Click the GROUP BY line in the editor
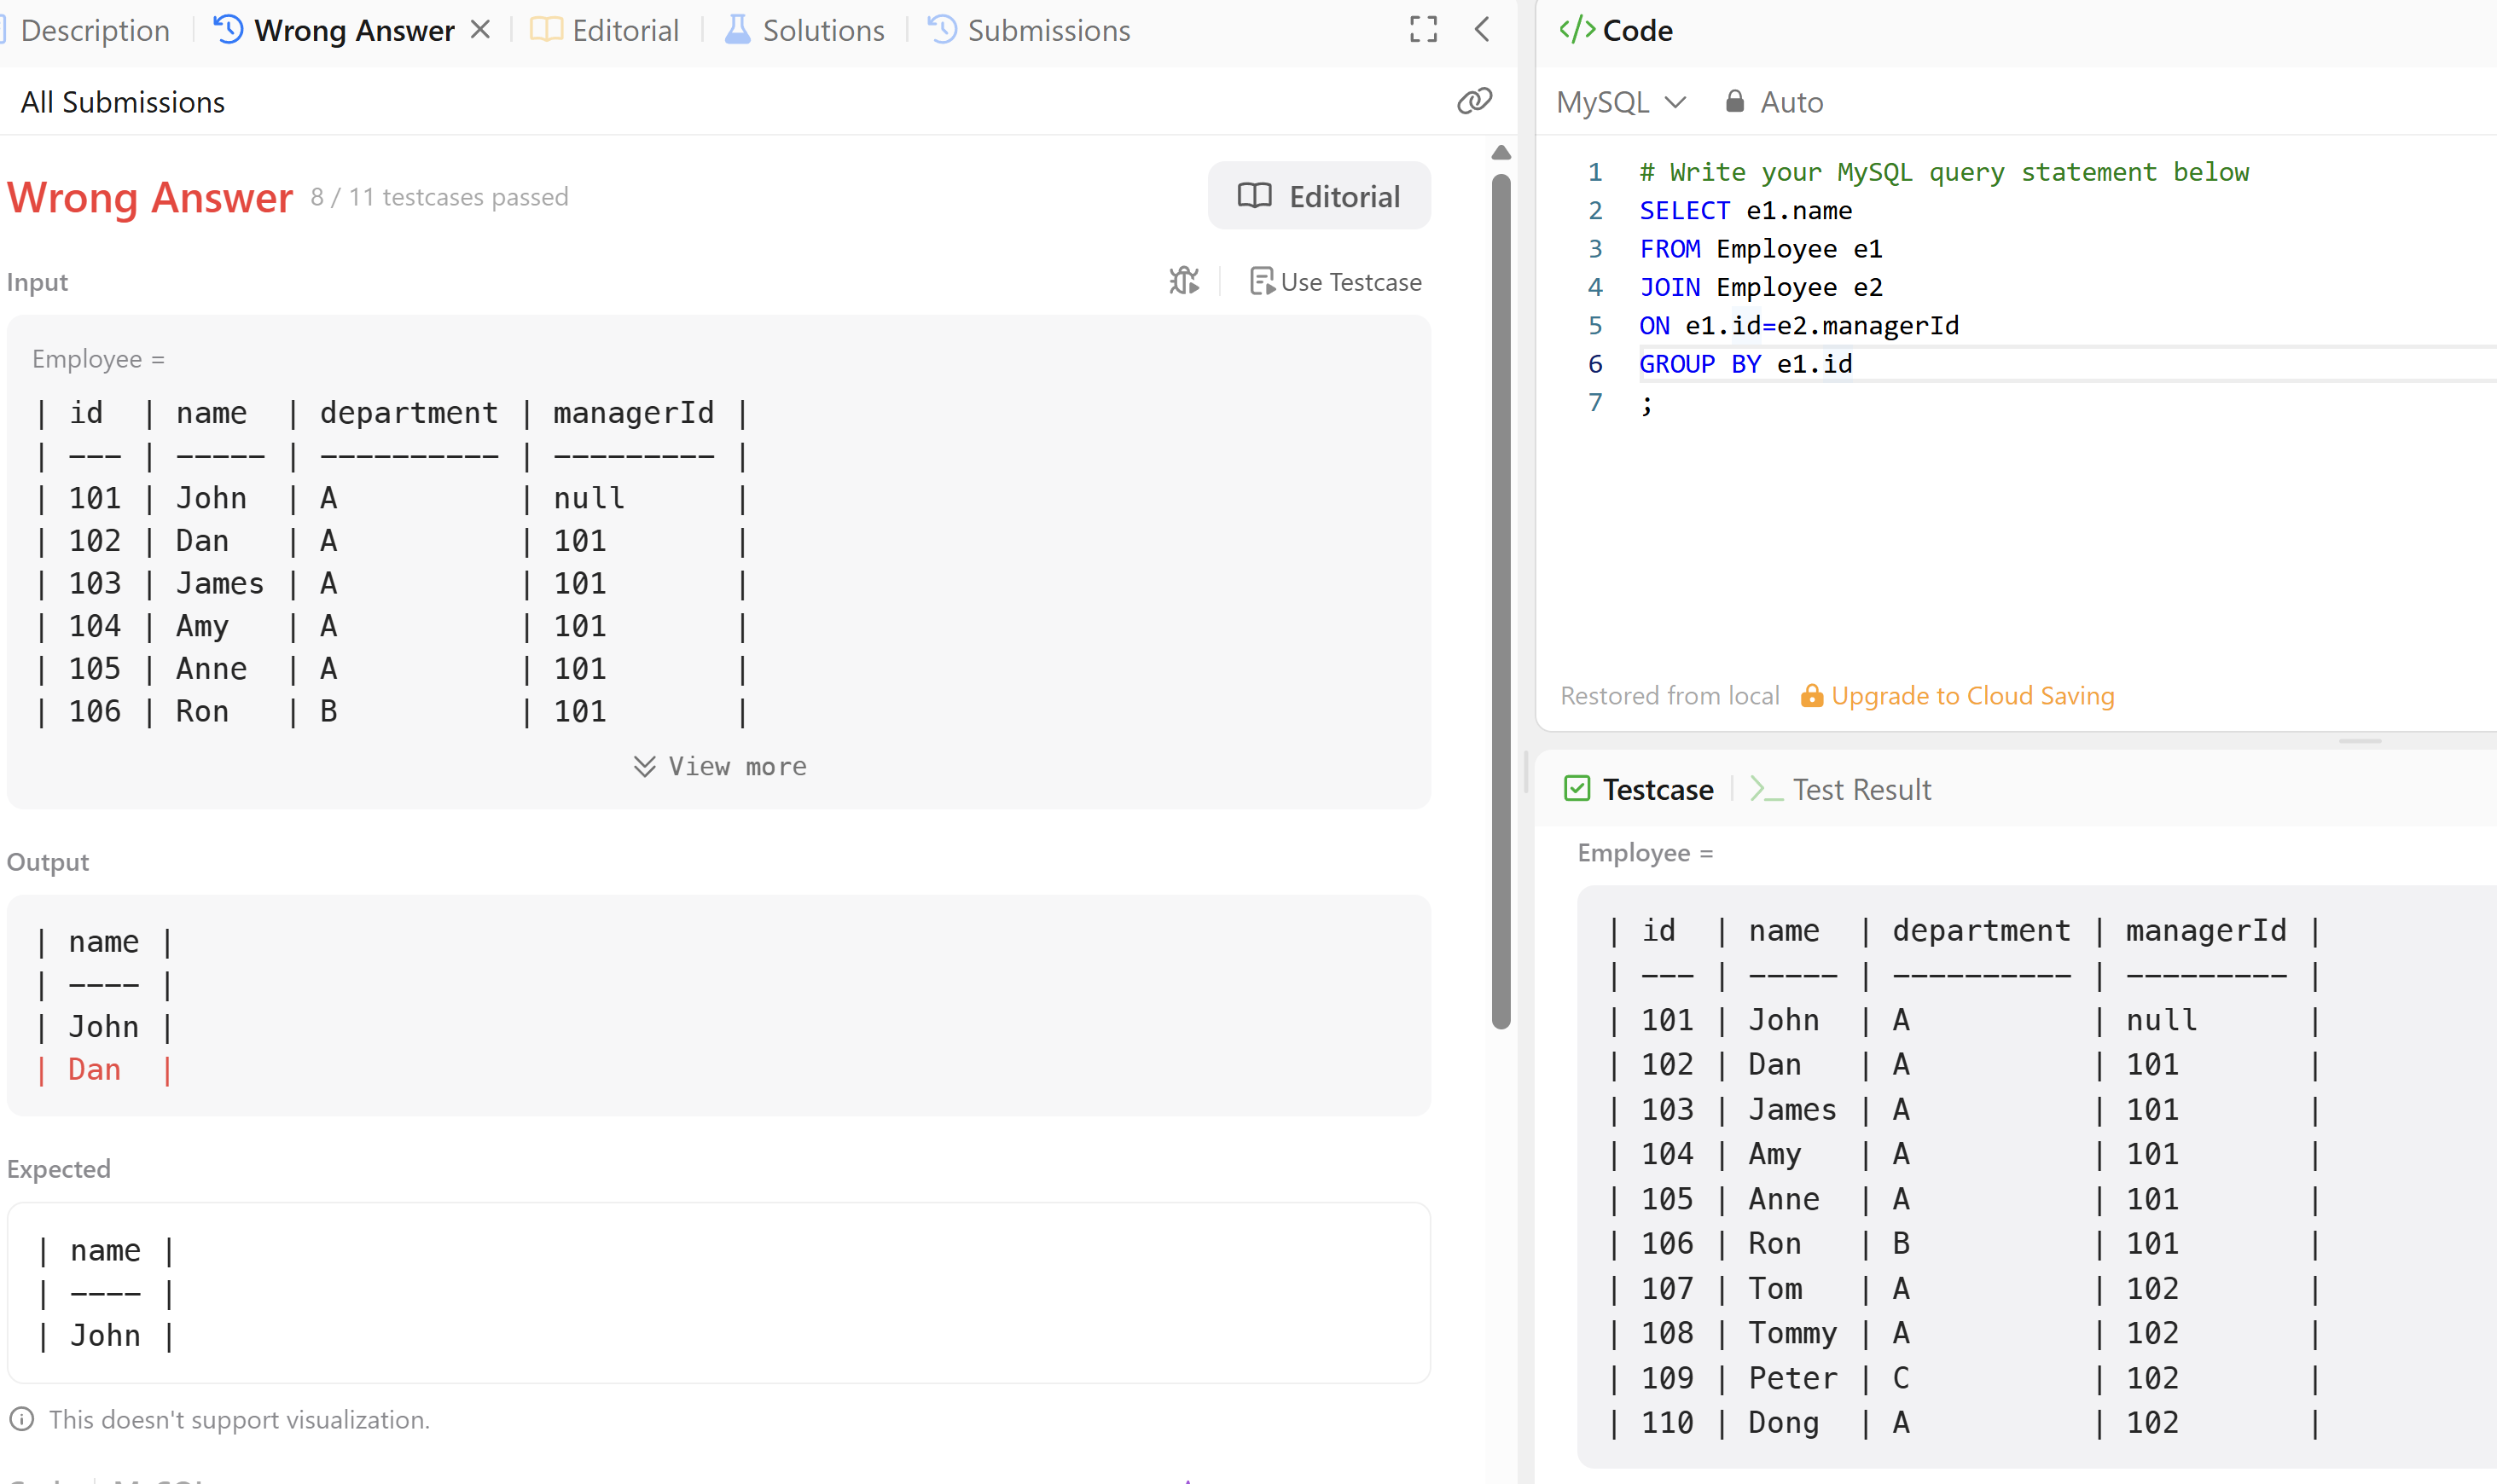Viewport: 2497px width, 1484px height. [1745, 364]
